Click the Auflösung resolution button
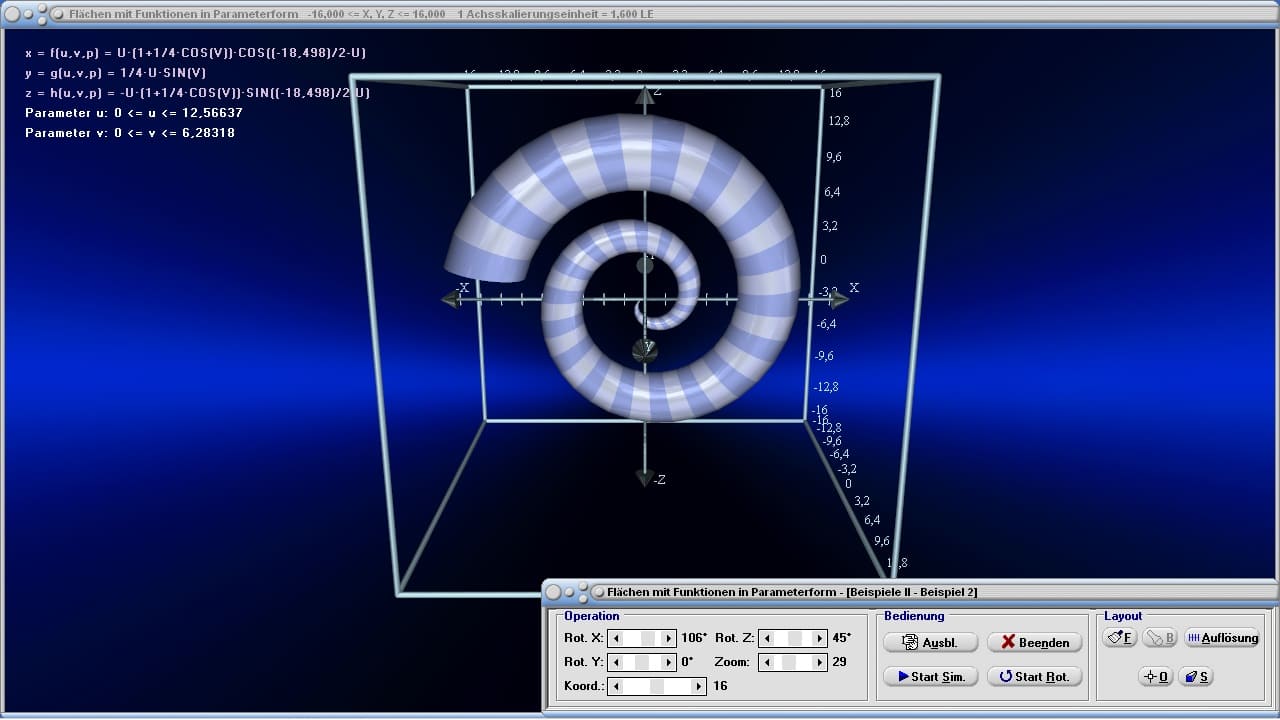 [1222, 638]
